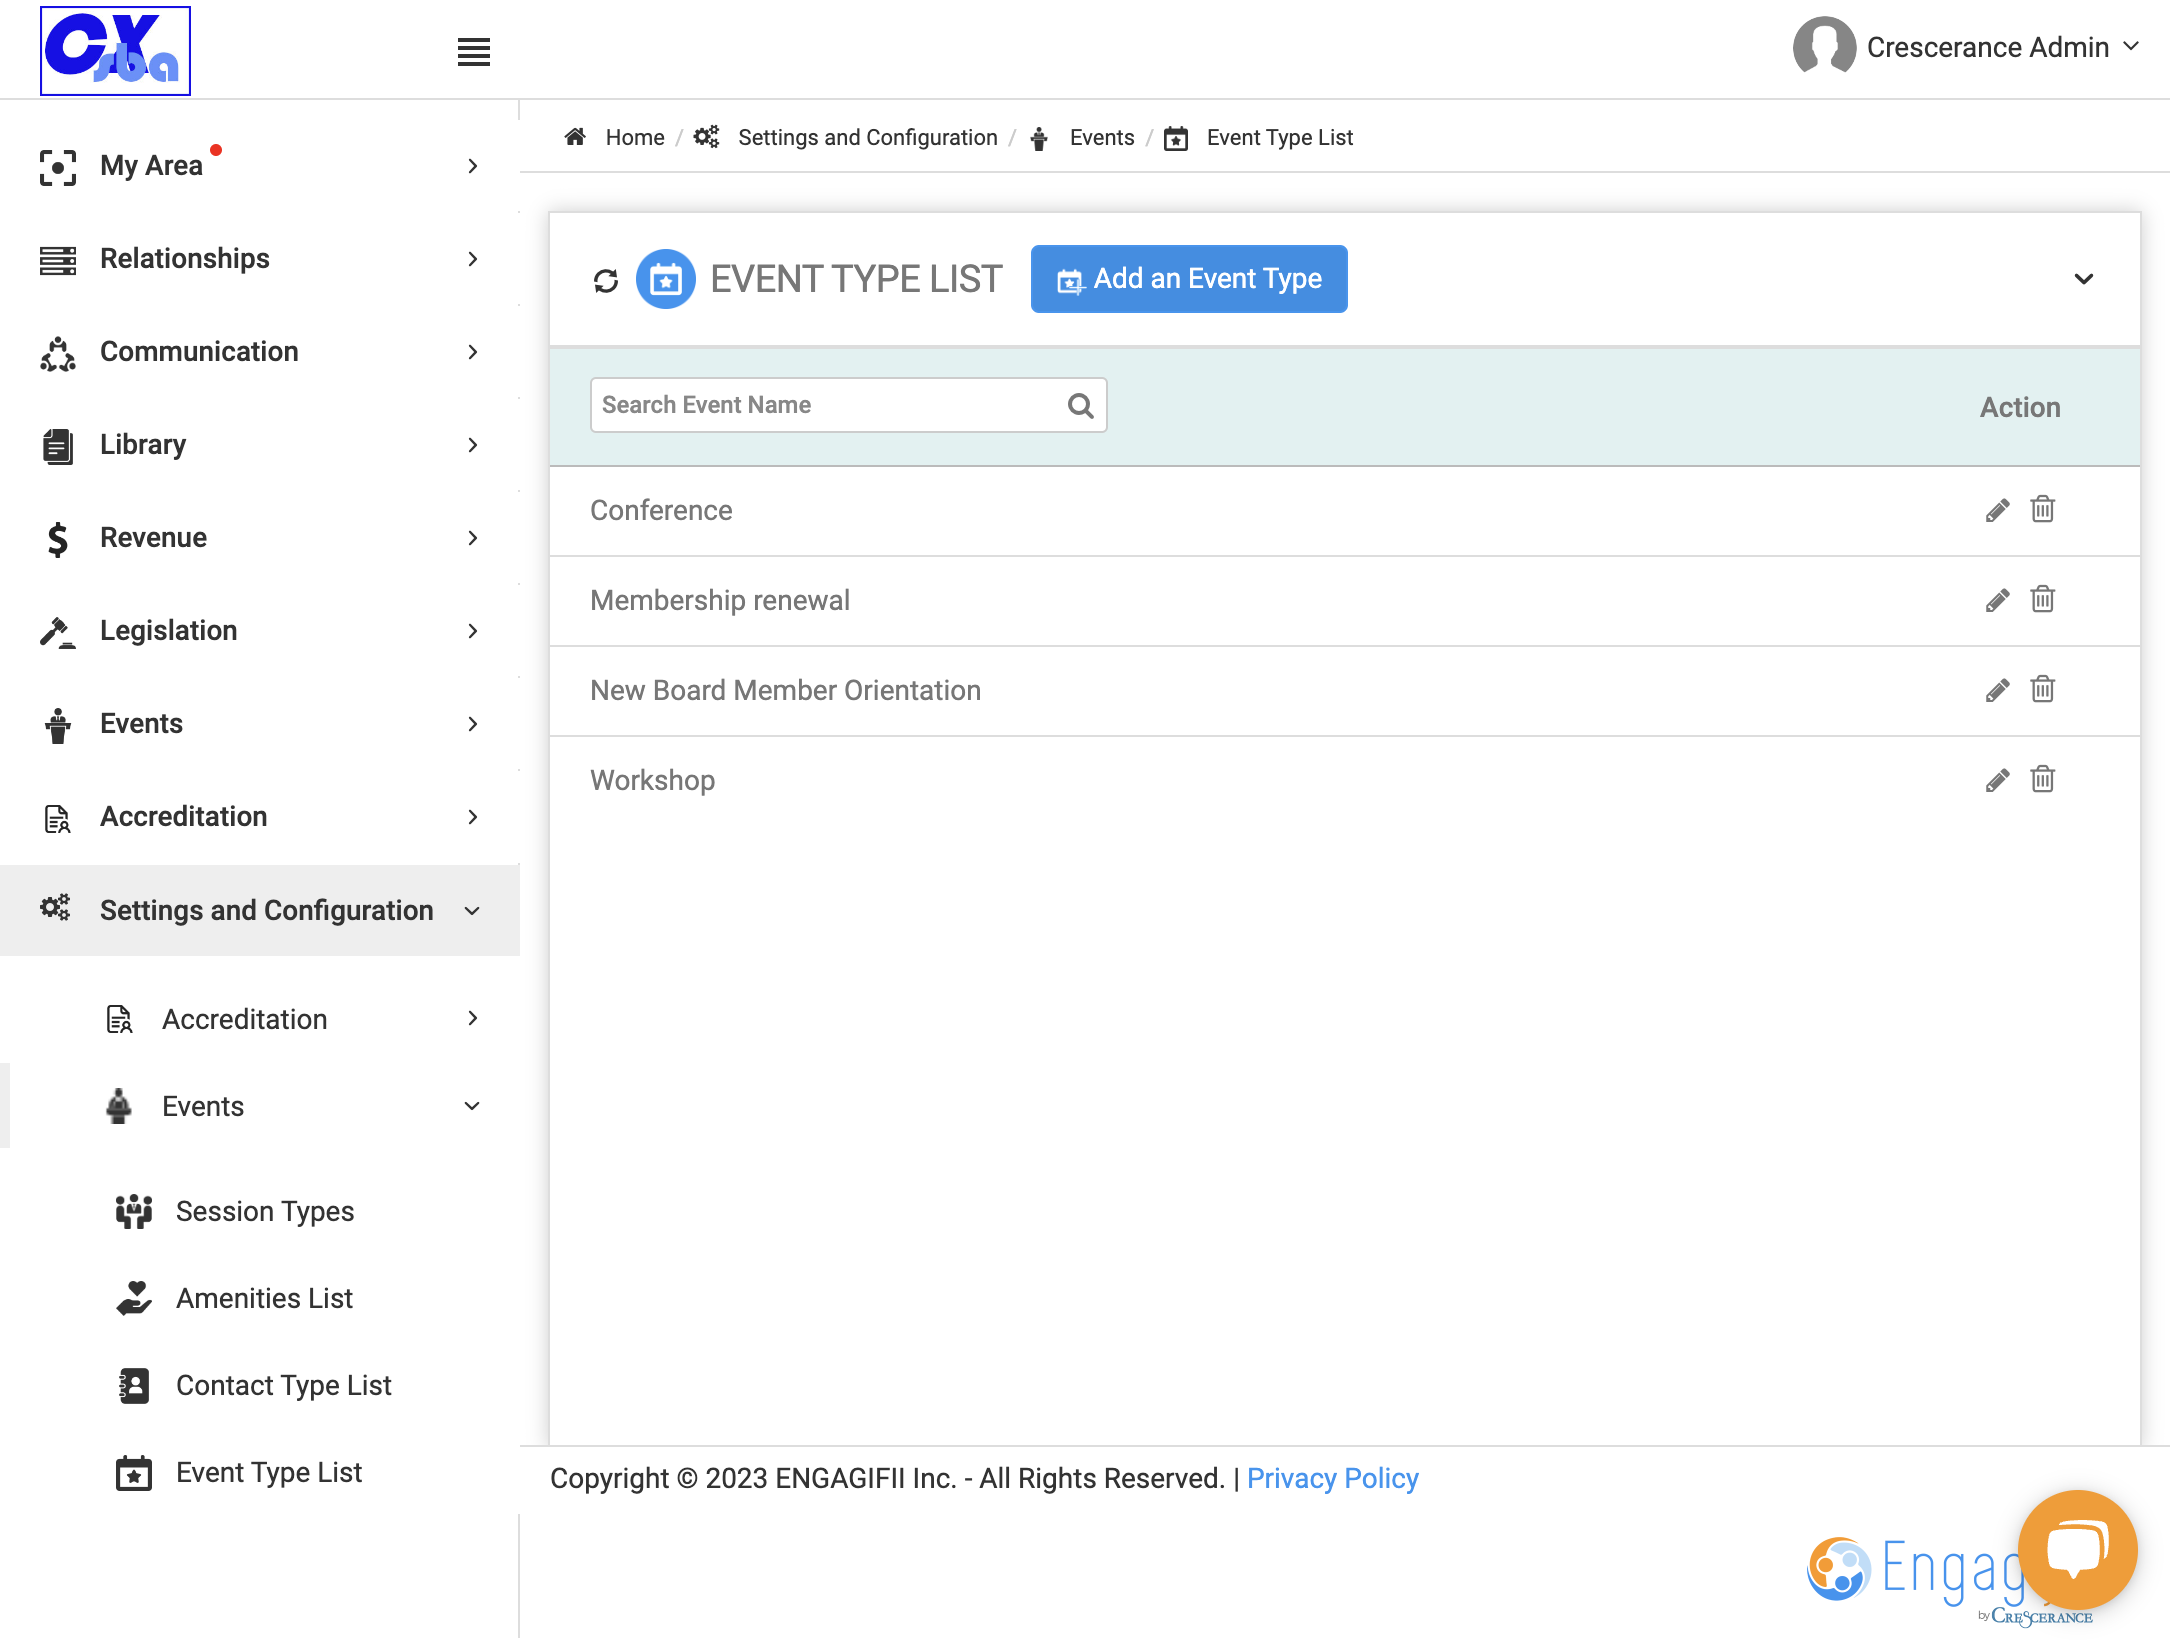
Task: Go to Settings and Configuration breadcrumb
Action: pyautogui.click(x=867, y=137)
